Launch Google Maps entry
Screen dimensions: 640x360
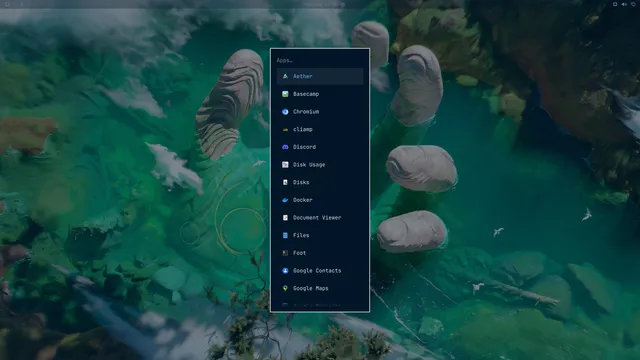pos(320,288)
